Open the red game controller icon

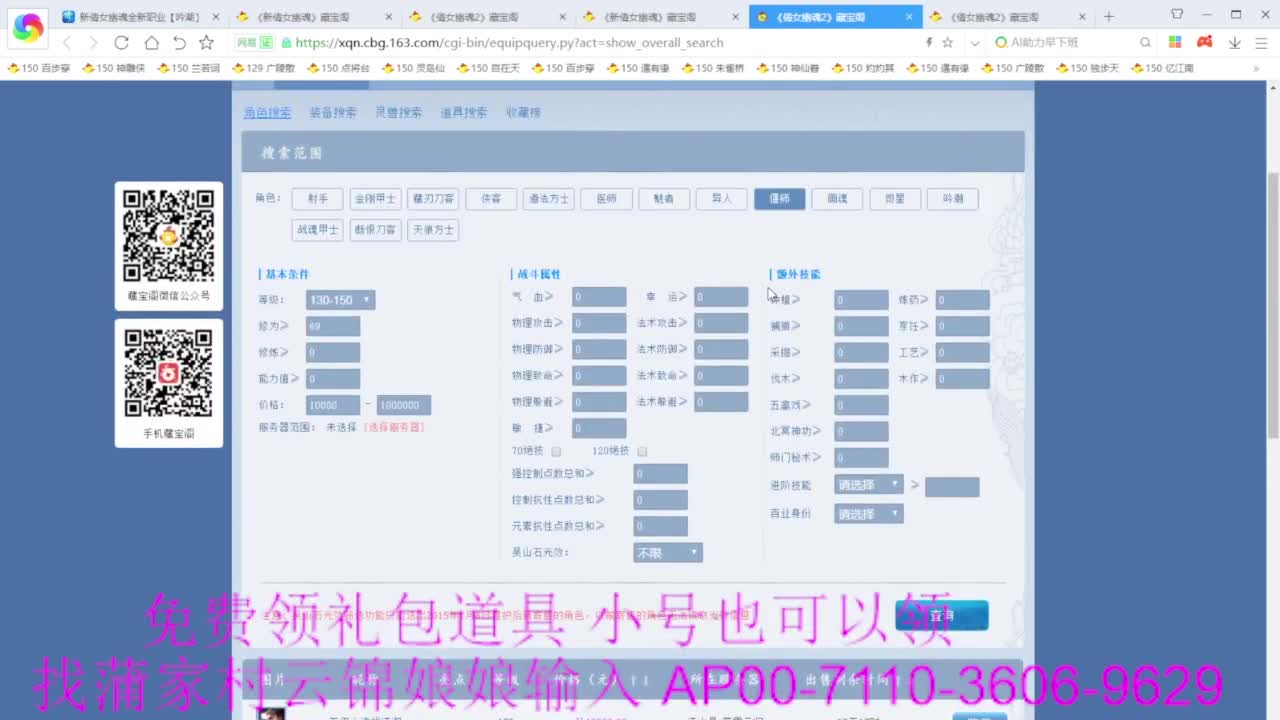coord(1205,43)
